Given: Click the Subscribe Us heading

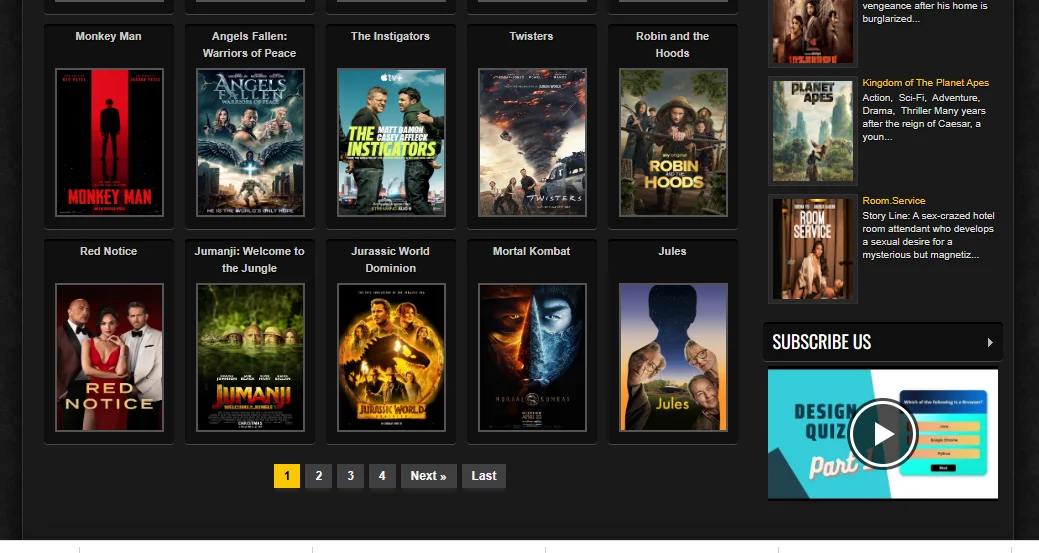Looking at the screenshot, I should (x=822, y=342).
